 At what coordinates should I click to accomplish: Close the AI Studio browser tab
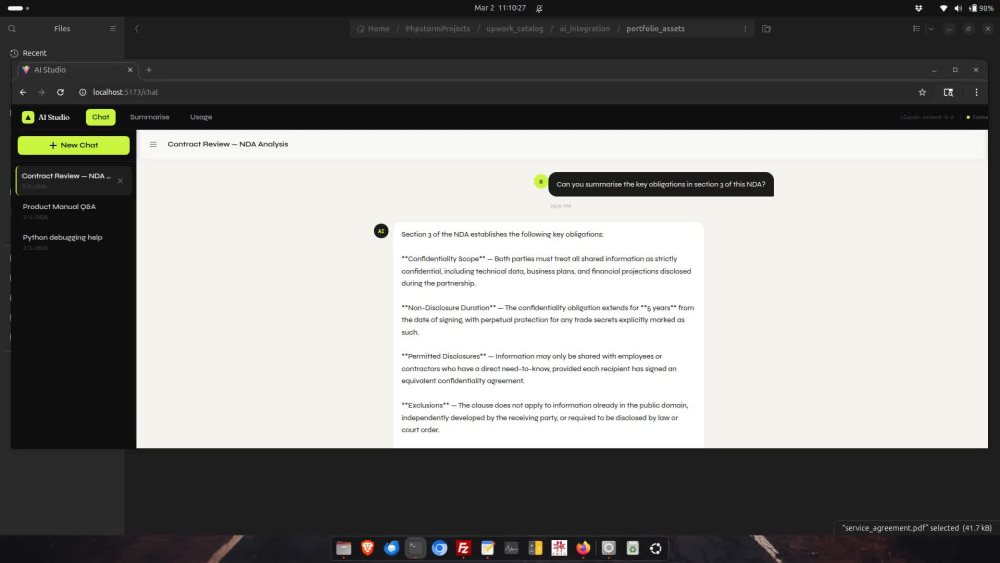click(130, 70)
